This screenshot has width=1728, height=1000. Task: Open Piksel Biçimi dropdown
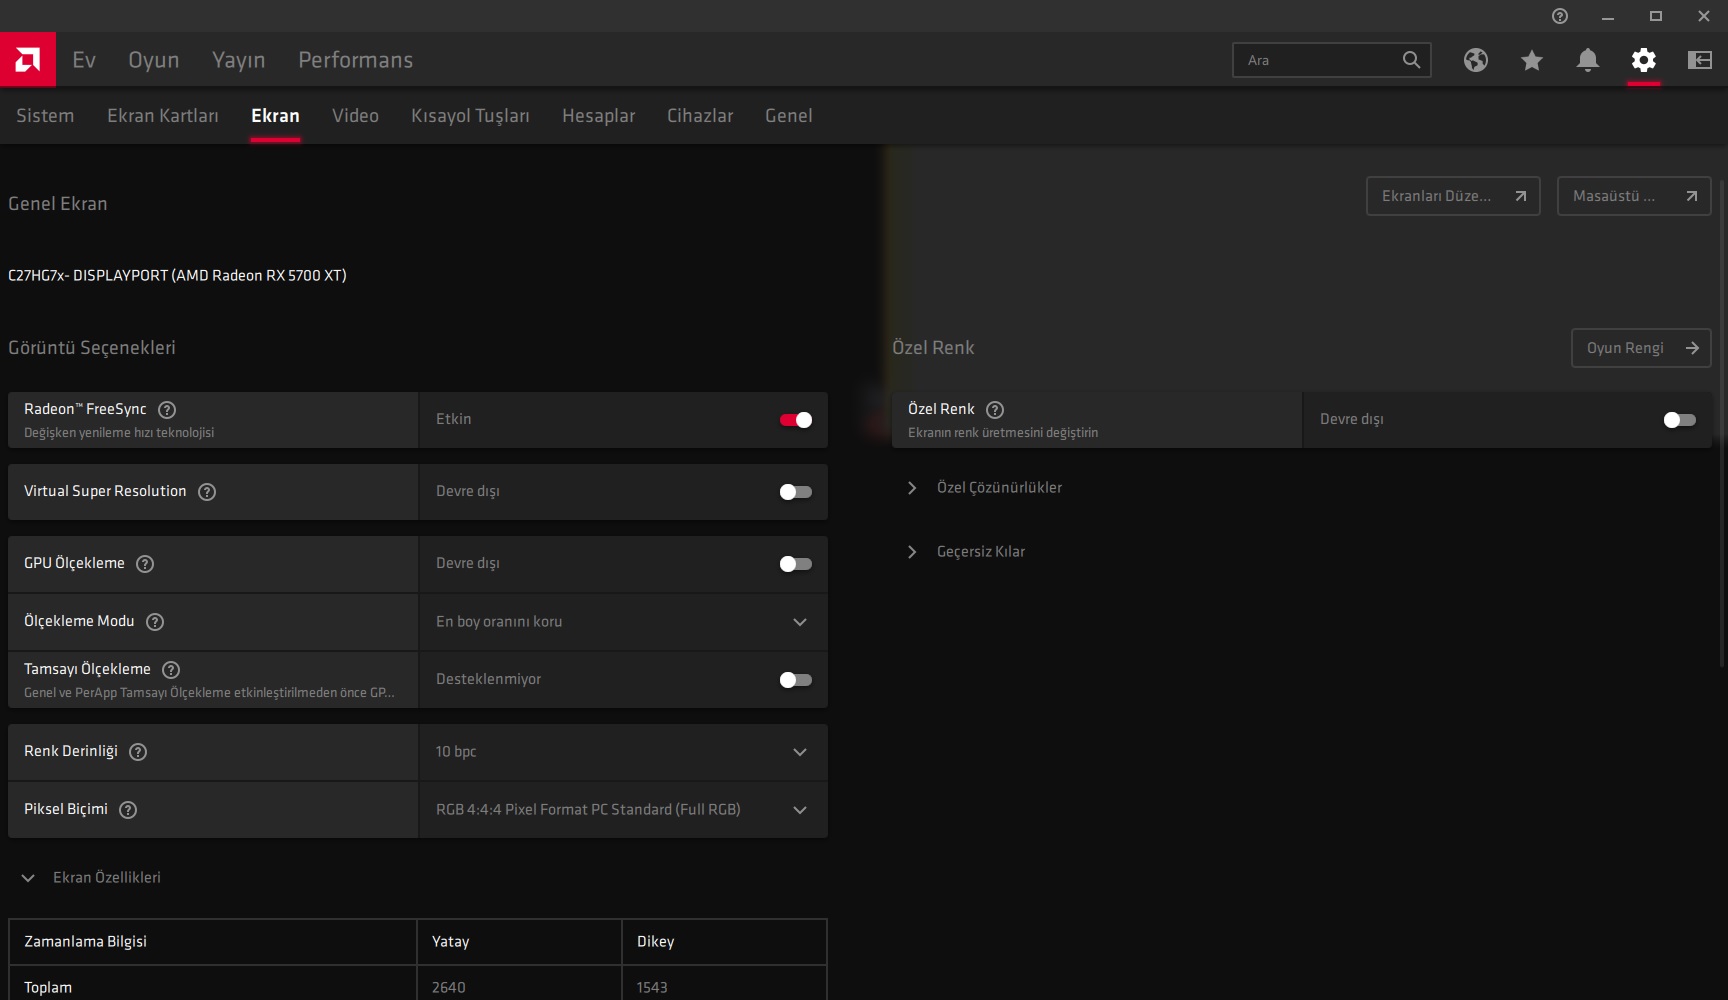pos(623,810)
